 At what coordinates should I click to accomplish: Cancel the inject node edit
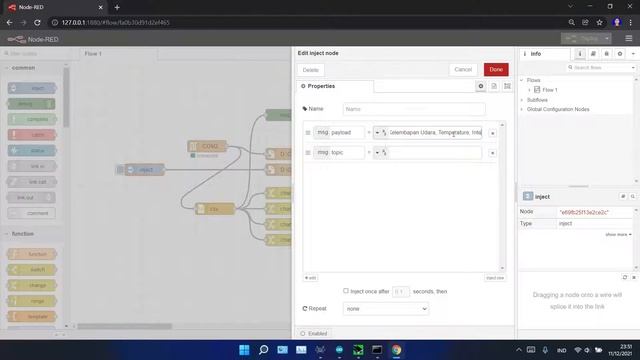[463, 69]
